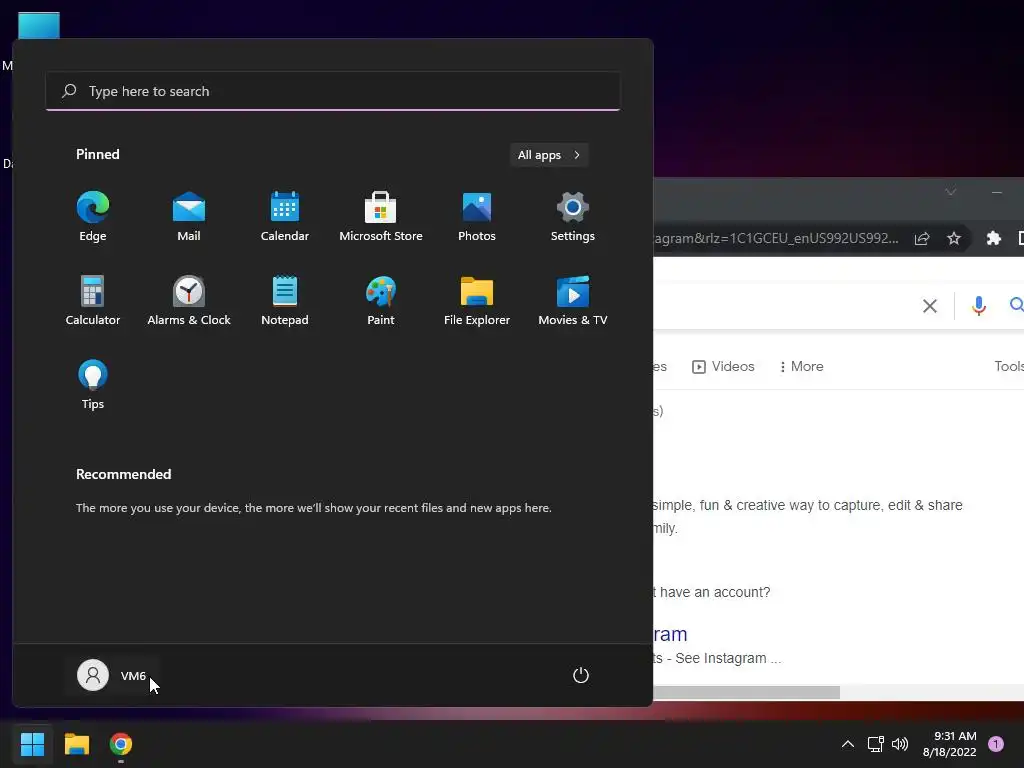Click the "Pinned" heading in Start menu

click(98, 154)
